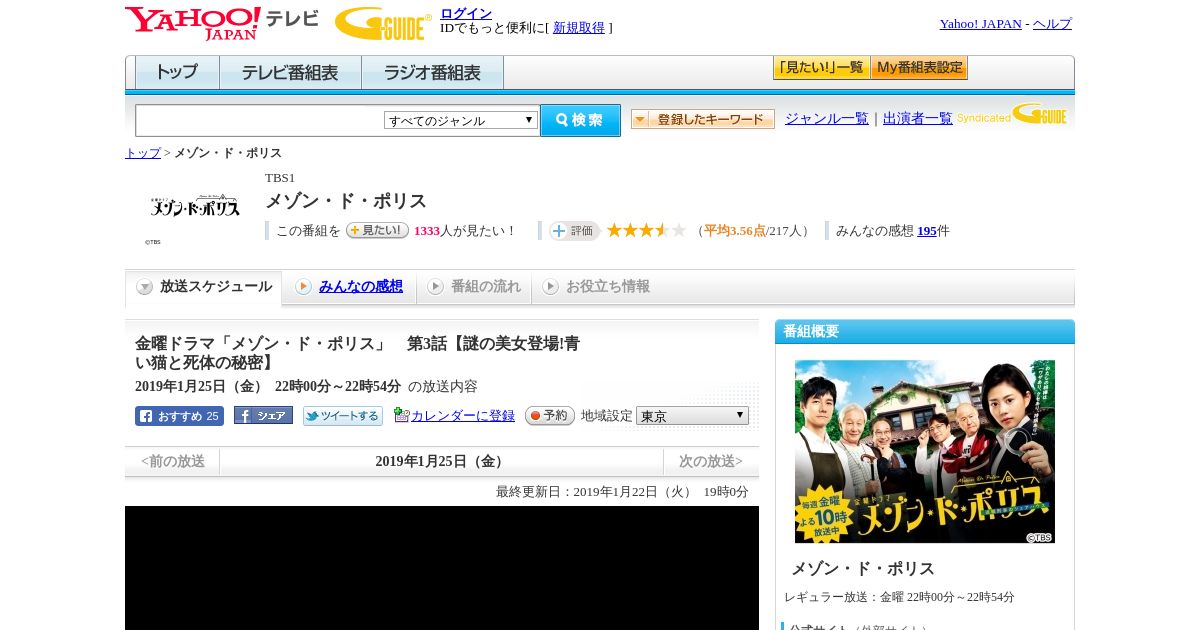Viewport: 1200px width, 630px height.
Task: Expand the 東京 region dropdown
Action: [692, 415]
